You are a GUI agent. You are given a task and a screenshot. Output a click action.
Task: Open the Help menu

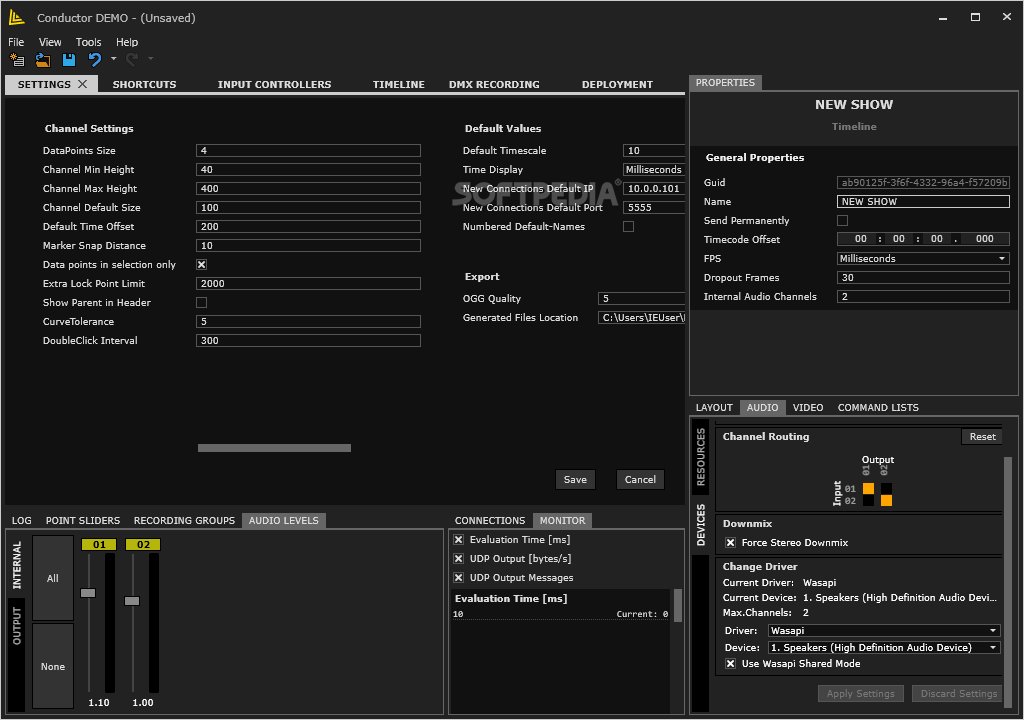pos(127,42)
